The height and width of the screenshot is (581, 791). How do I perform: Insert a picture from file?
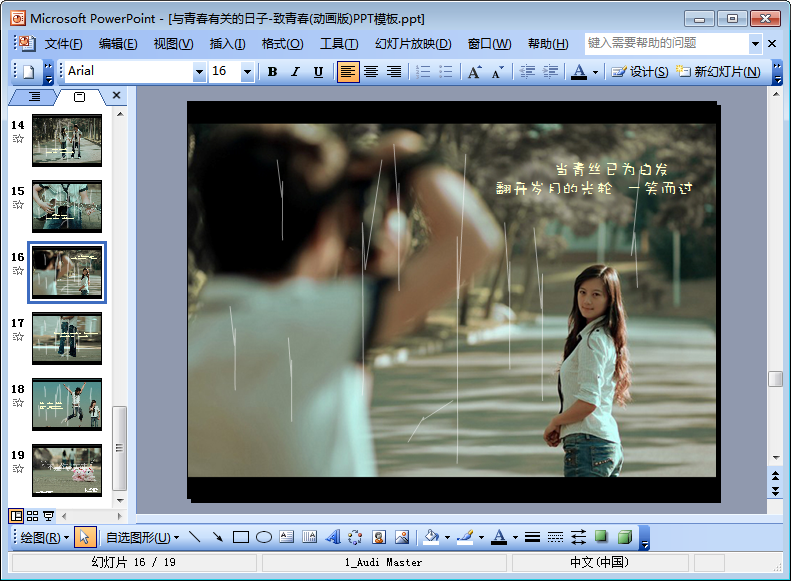401,537
